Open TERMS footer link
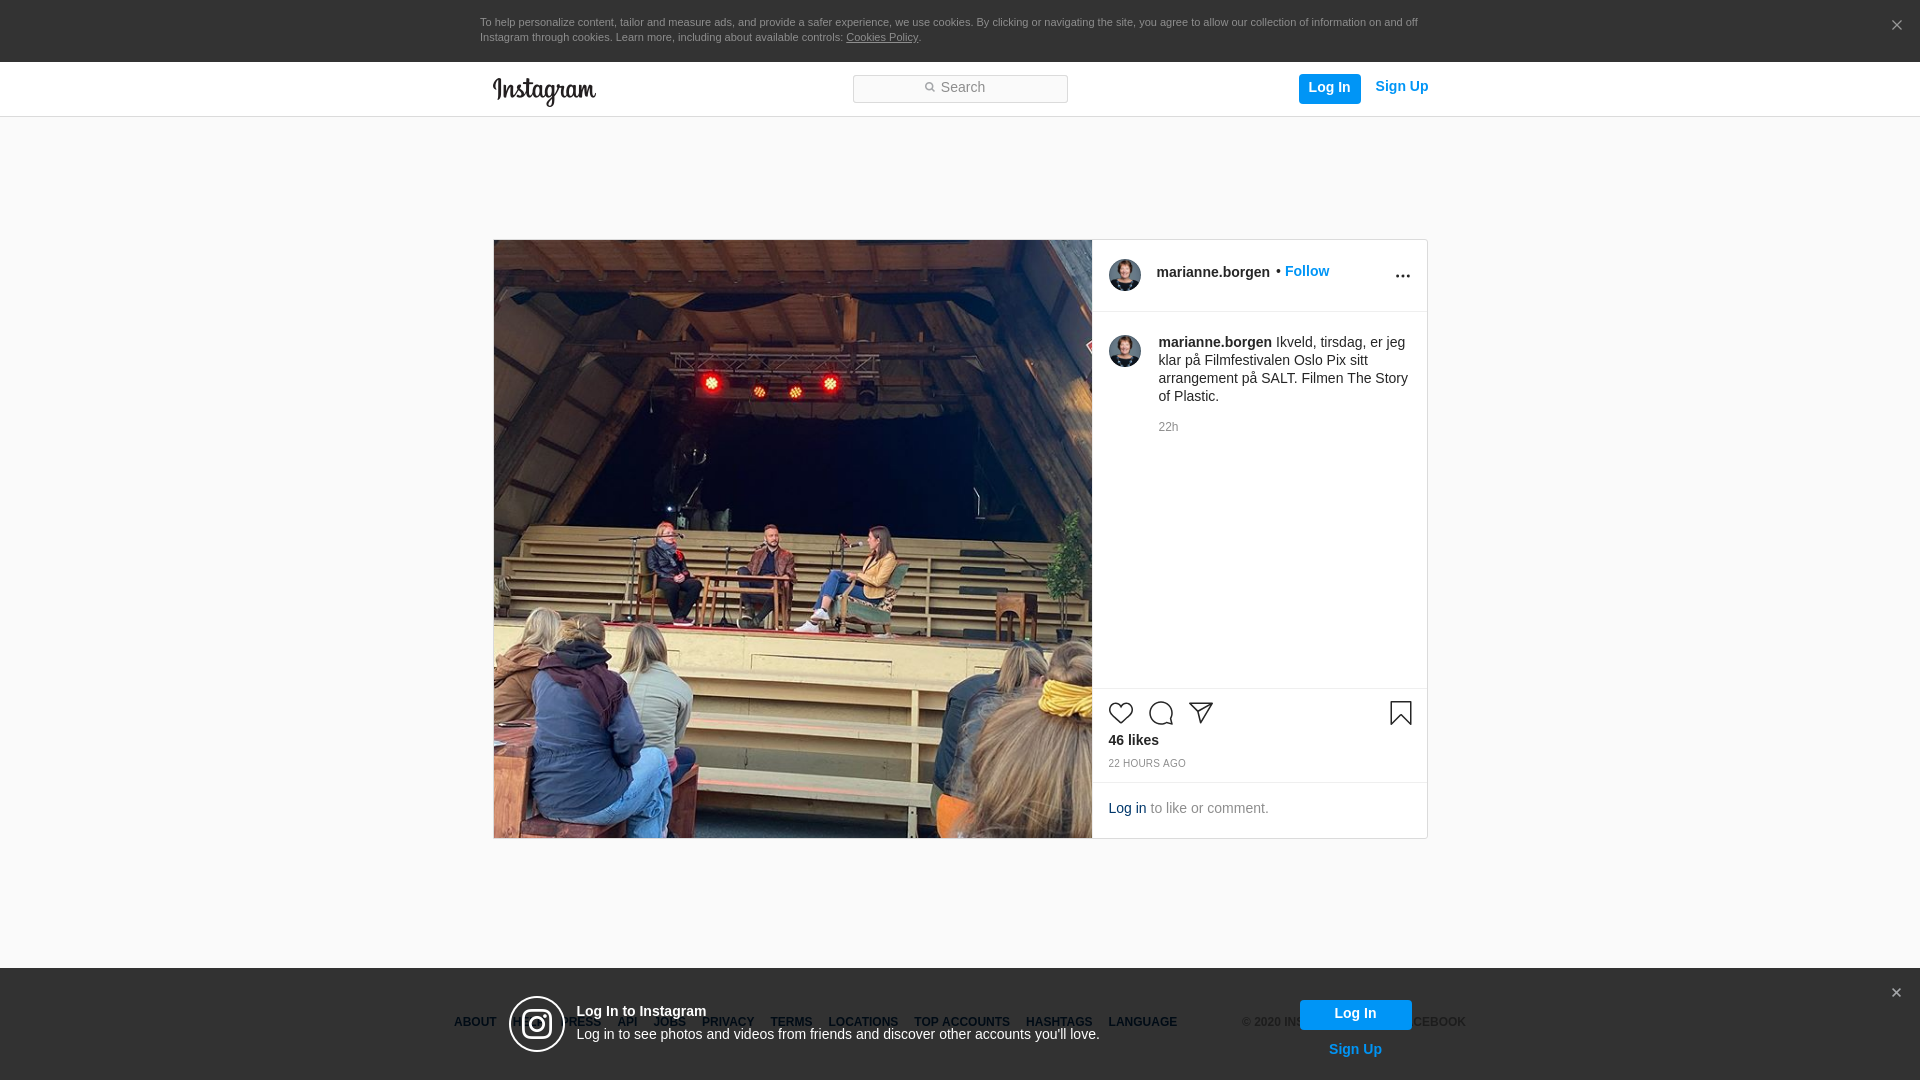 tap(791, 1022)
